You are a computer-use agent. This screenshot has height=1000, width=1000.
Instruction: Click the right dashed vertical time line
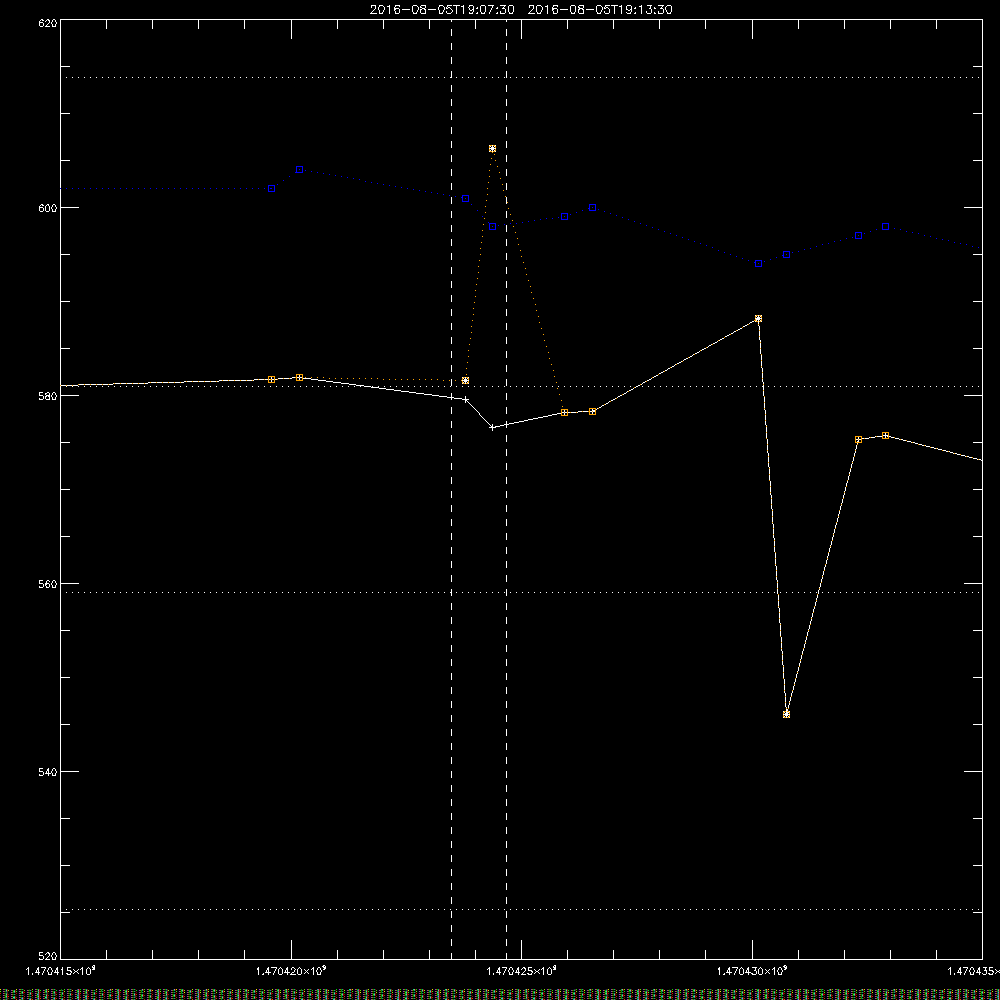(507, 489)
